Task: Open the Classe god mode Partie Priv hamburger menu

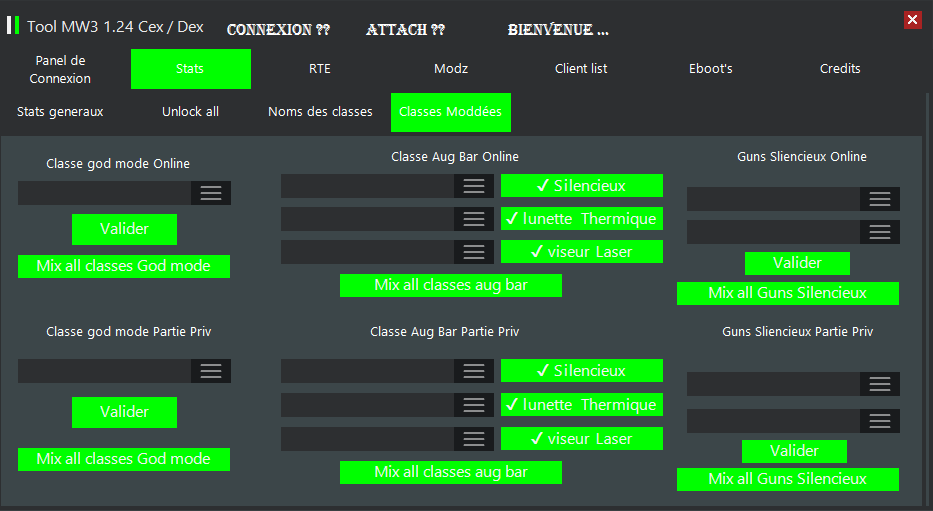Action: click(x=211, y=371)
